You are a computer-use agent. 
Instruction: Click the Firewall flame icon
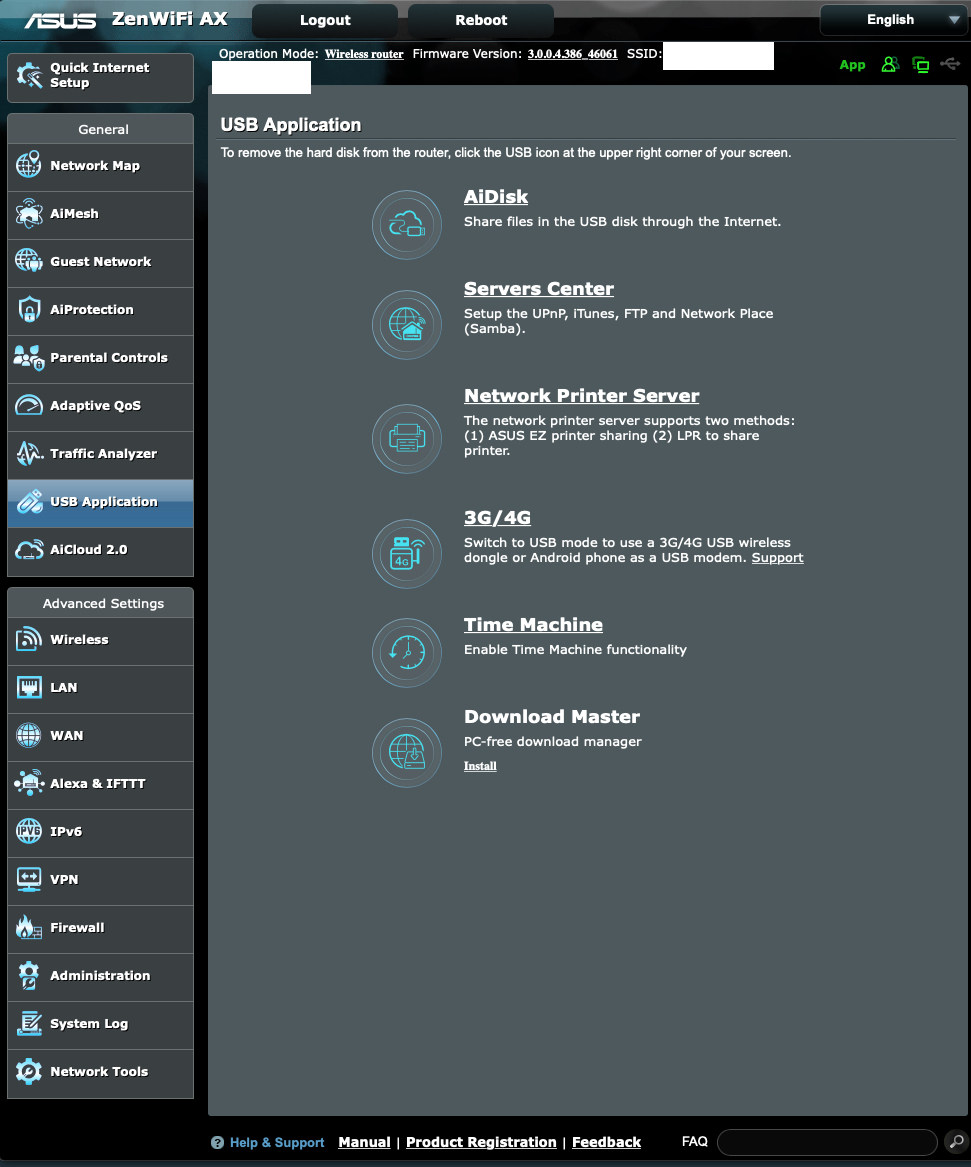pyautogui.click(x=29, y=927)
